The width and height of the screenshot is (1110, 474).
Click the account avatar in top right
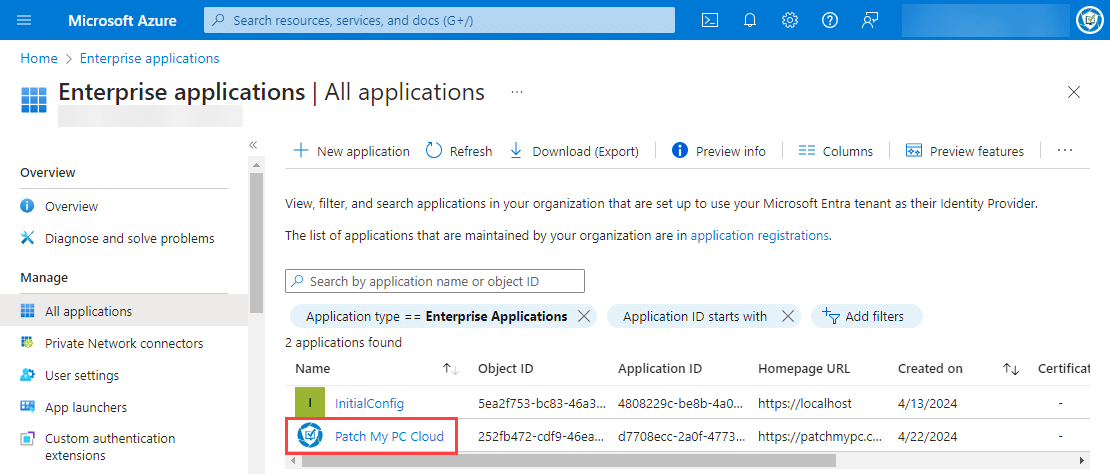pos(1089,20)
